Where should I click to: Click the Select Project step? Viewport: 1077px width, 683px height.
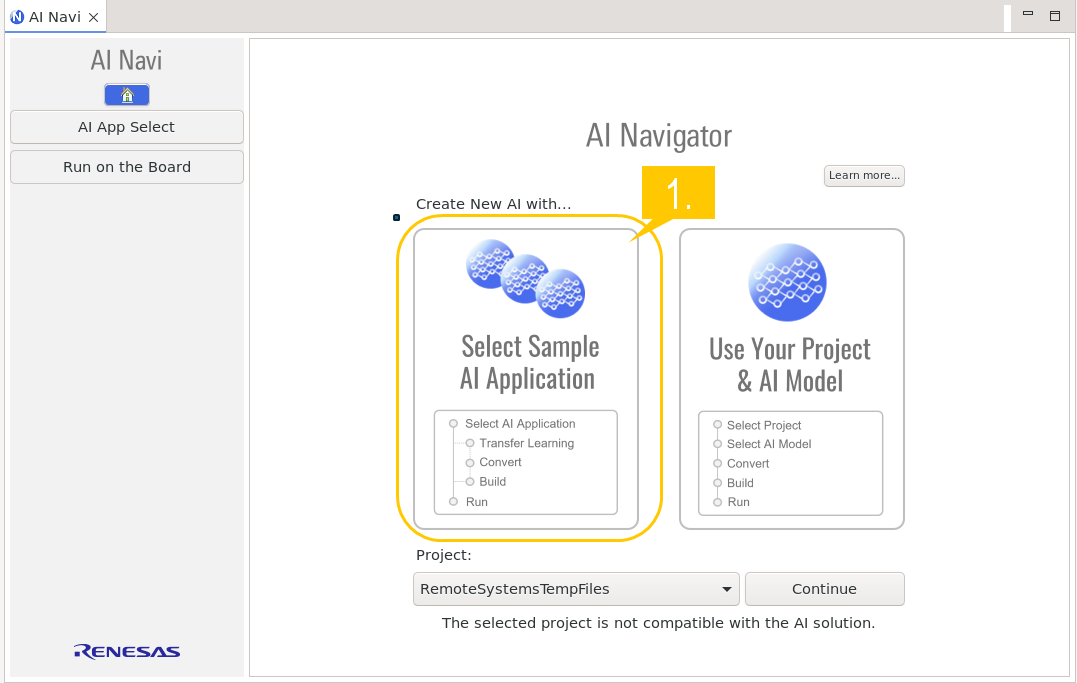pyautogui.click(x=763, y=425)
